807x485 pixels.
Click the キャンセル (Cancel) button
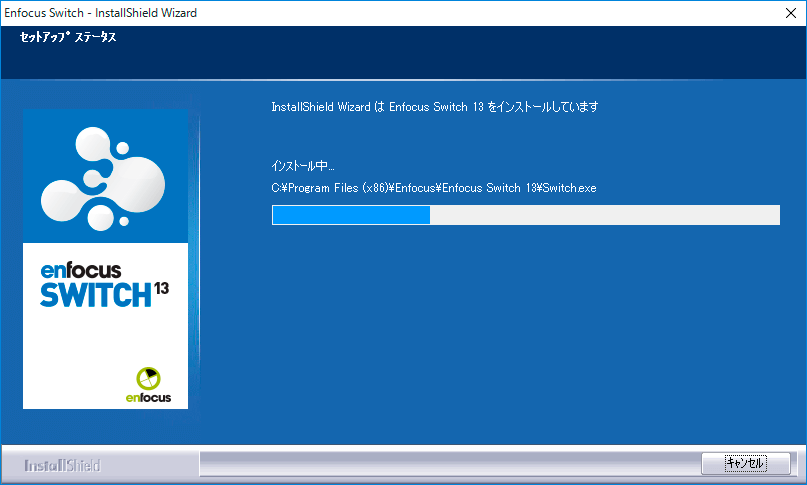click(746, 463)
